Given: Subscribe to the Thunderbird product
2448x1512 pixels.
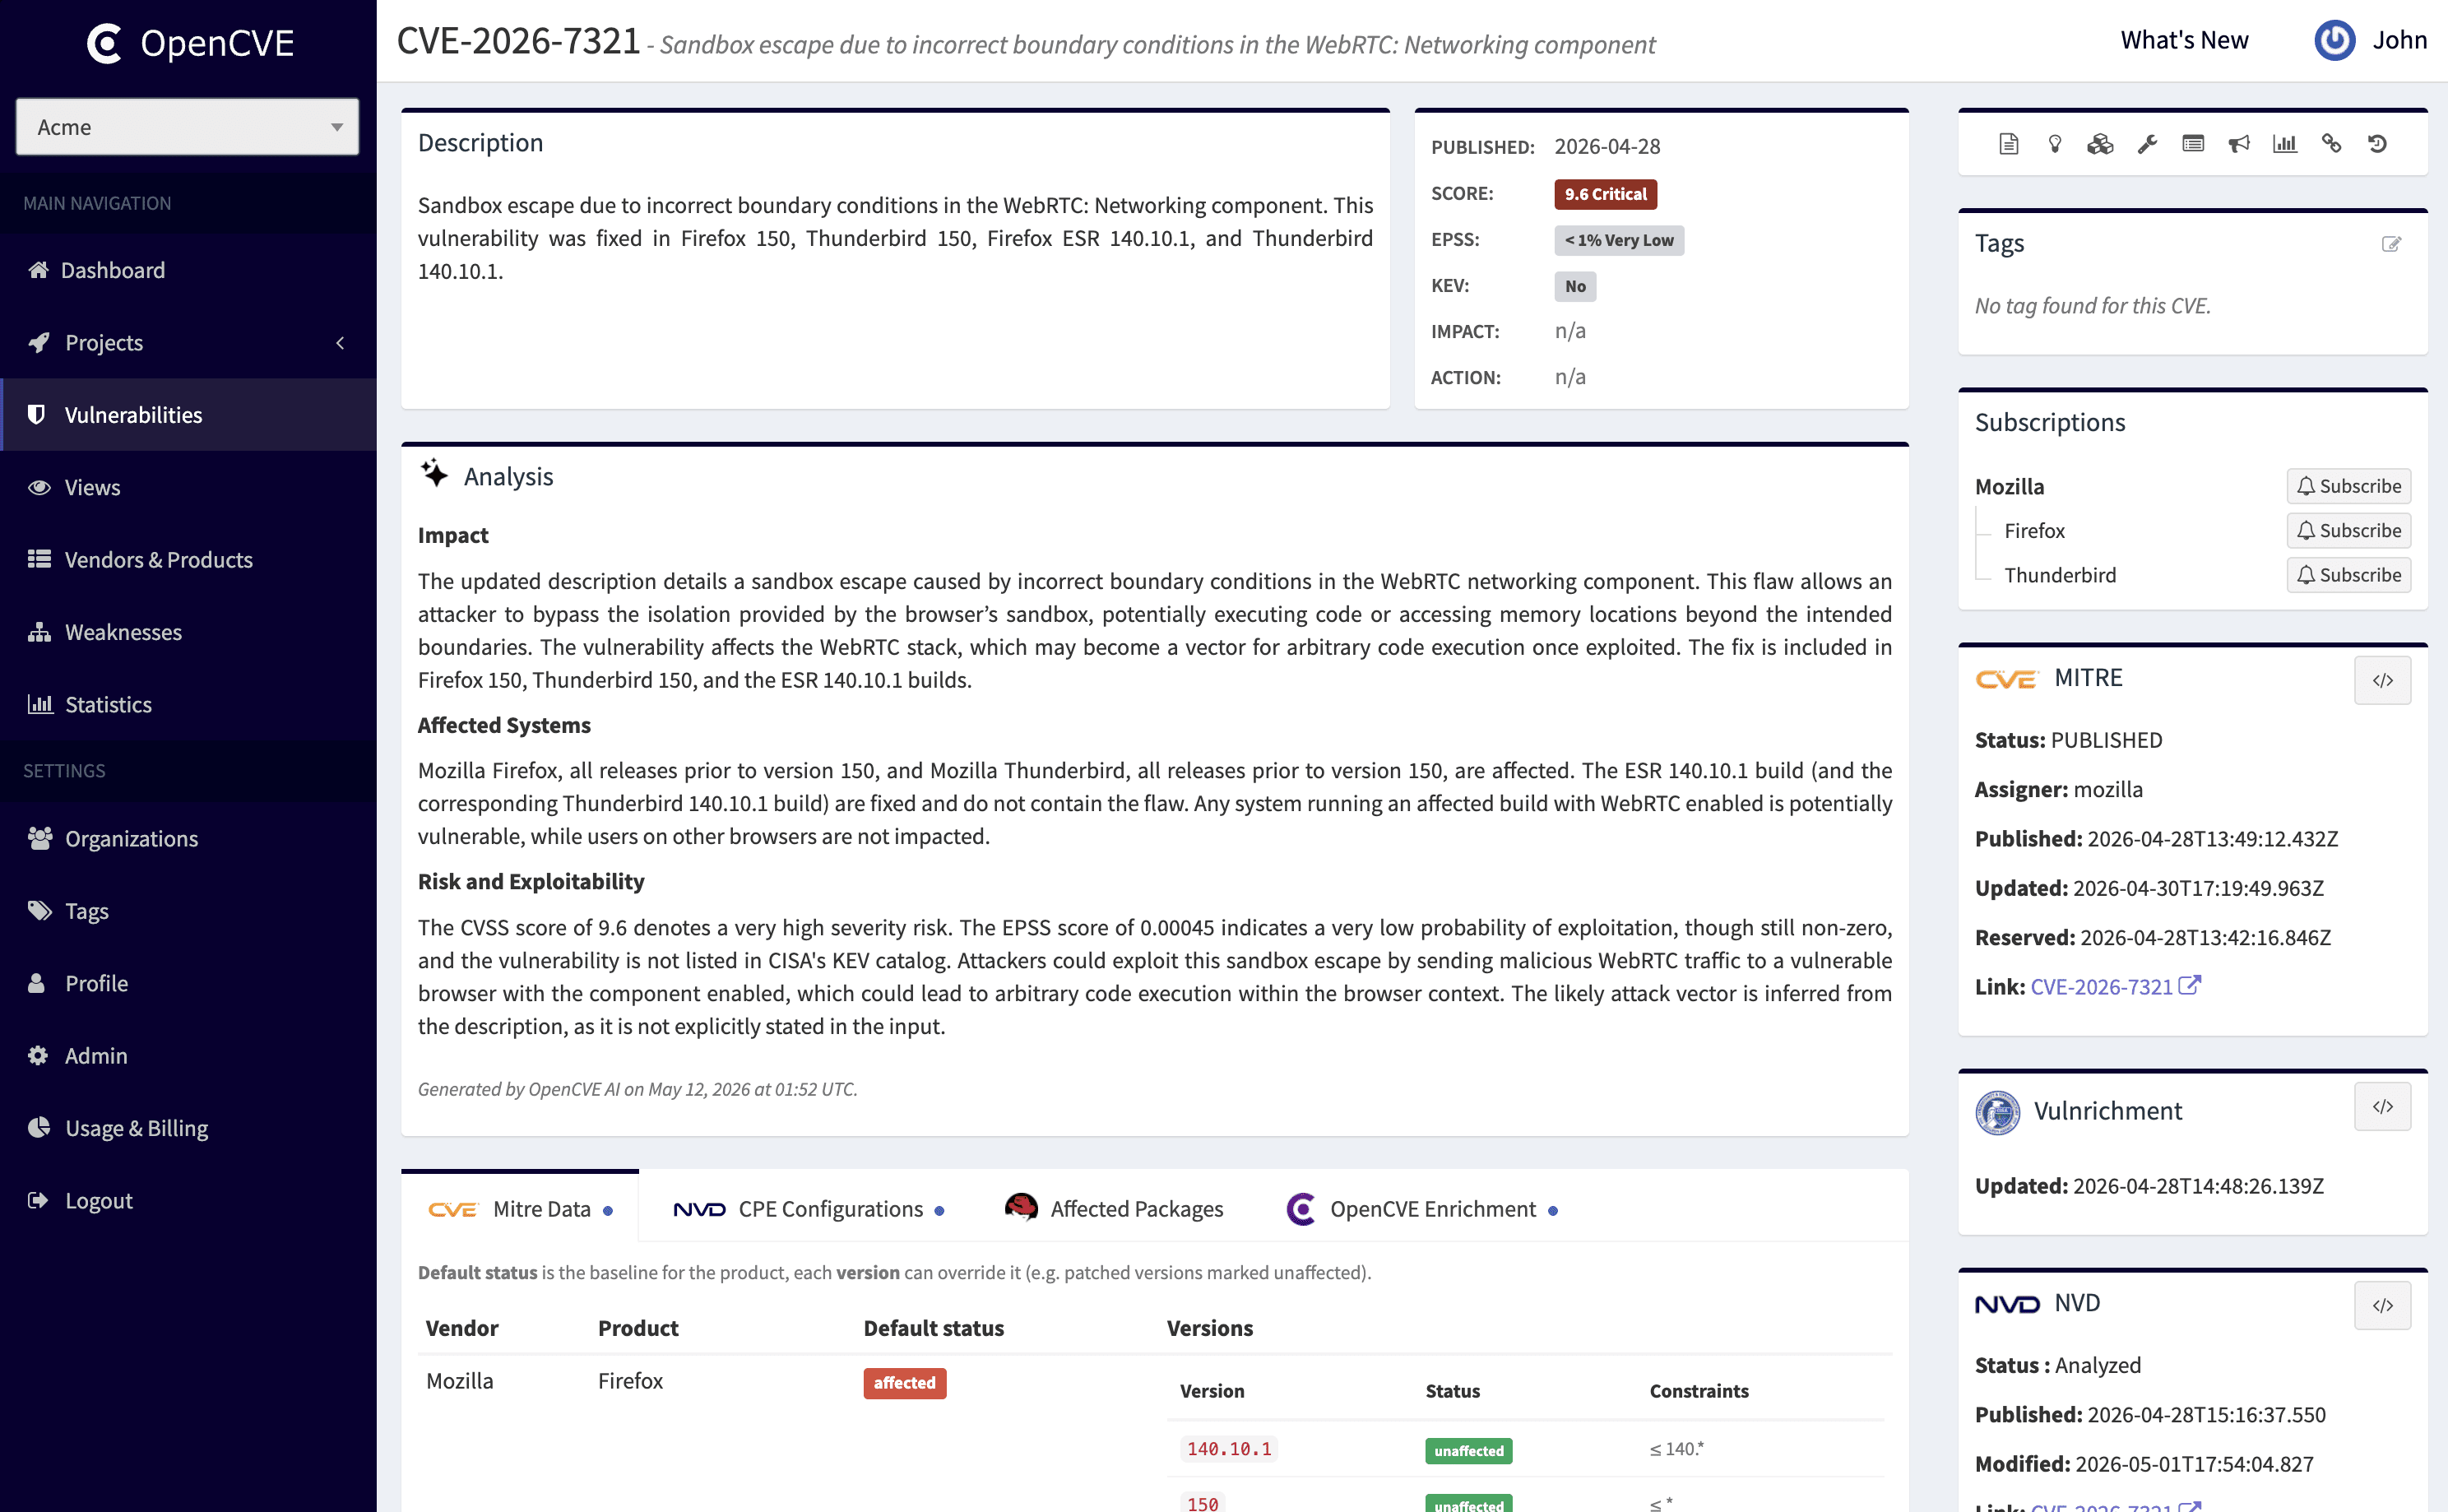Looking at the screenshot, I should (2348, 575).
